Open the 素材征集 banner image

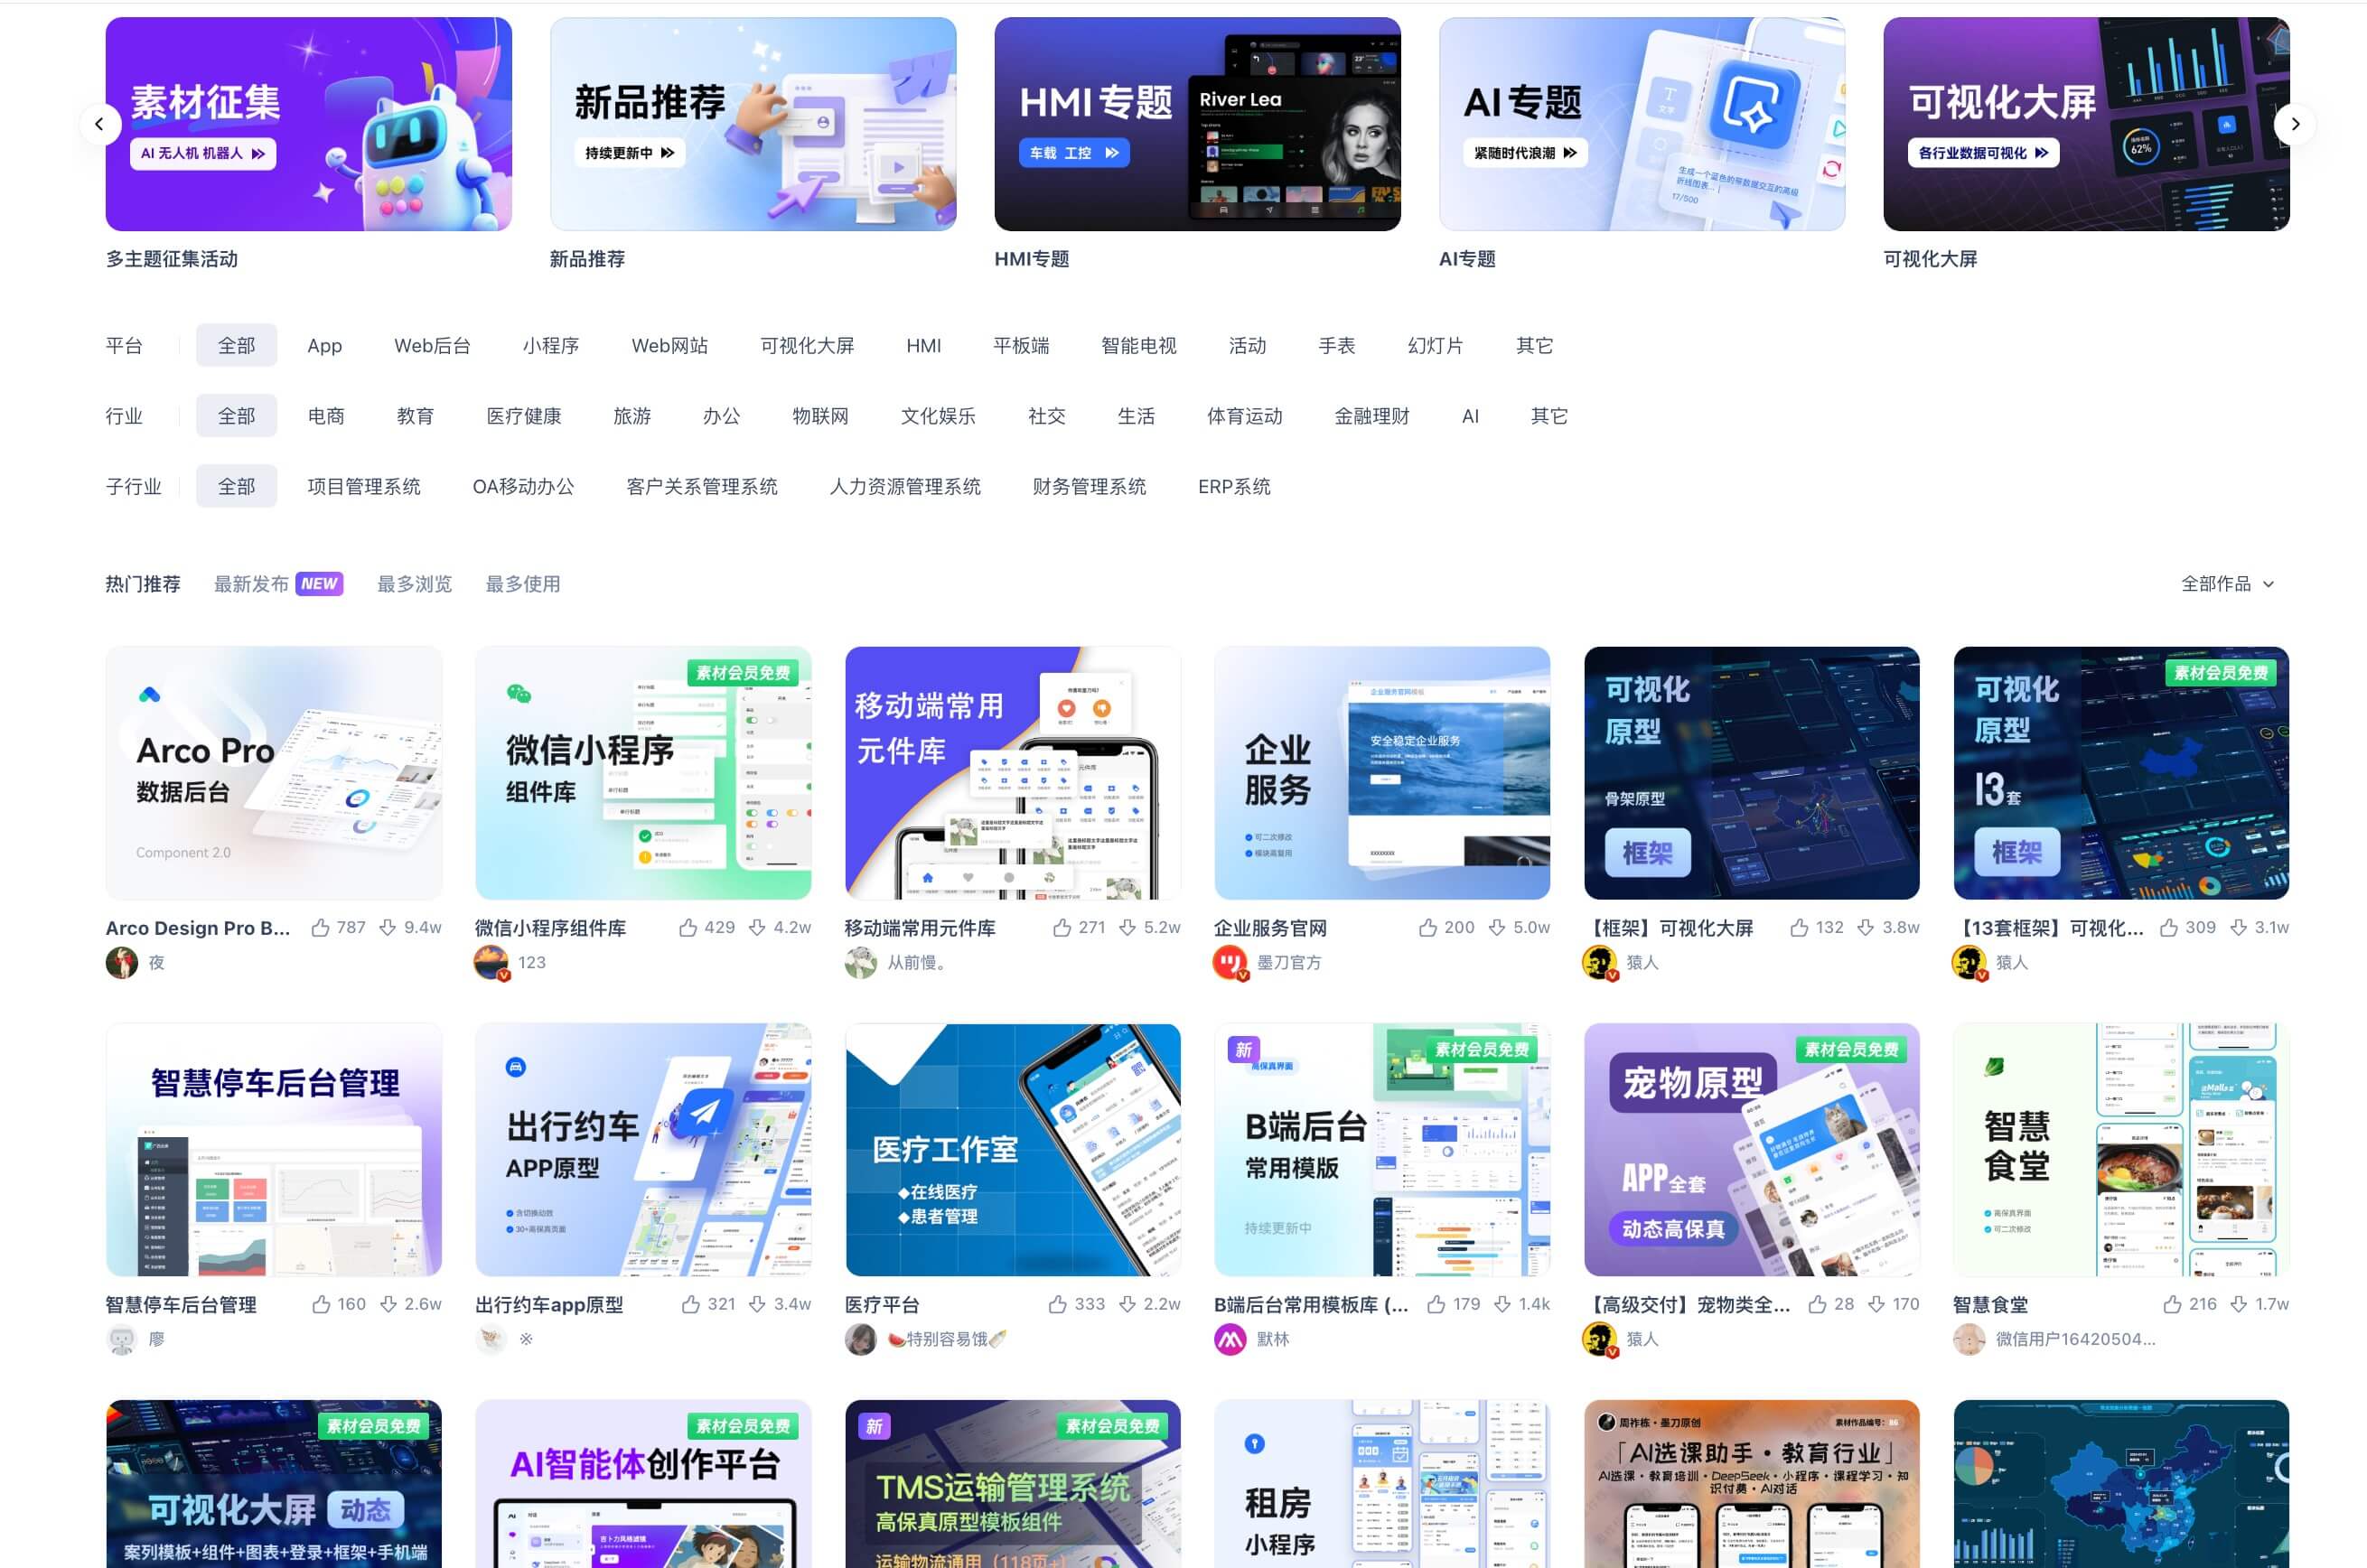click(x=309, y=124)
